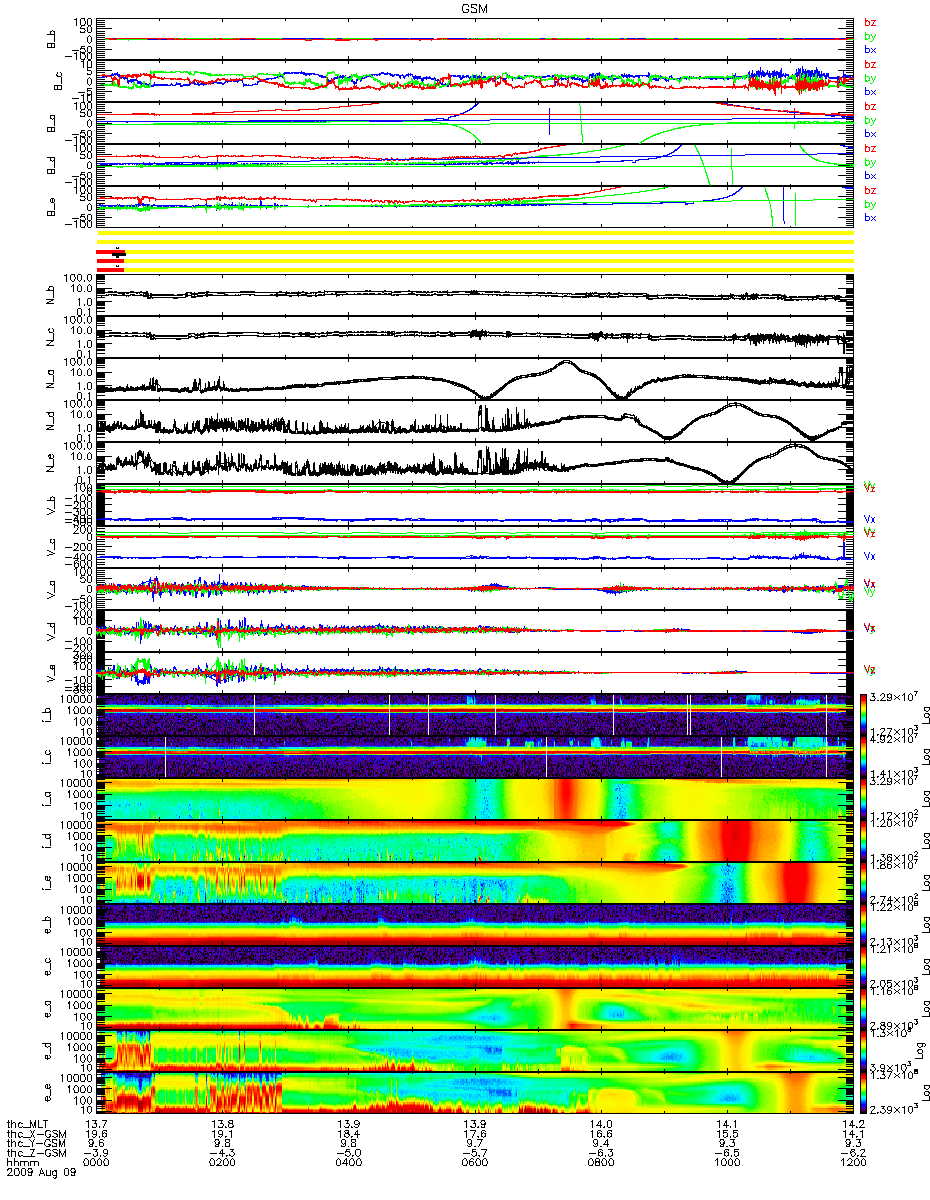Click the MLT value 13.7

pyautogui.click(x=97, y=1124)
